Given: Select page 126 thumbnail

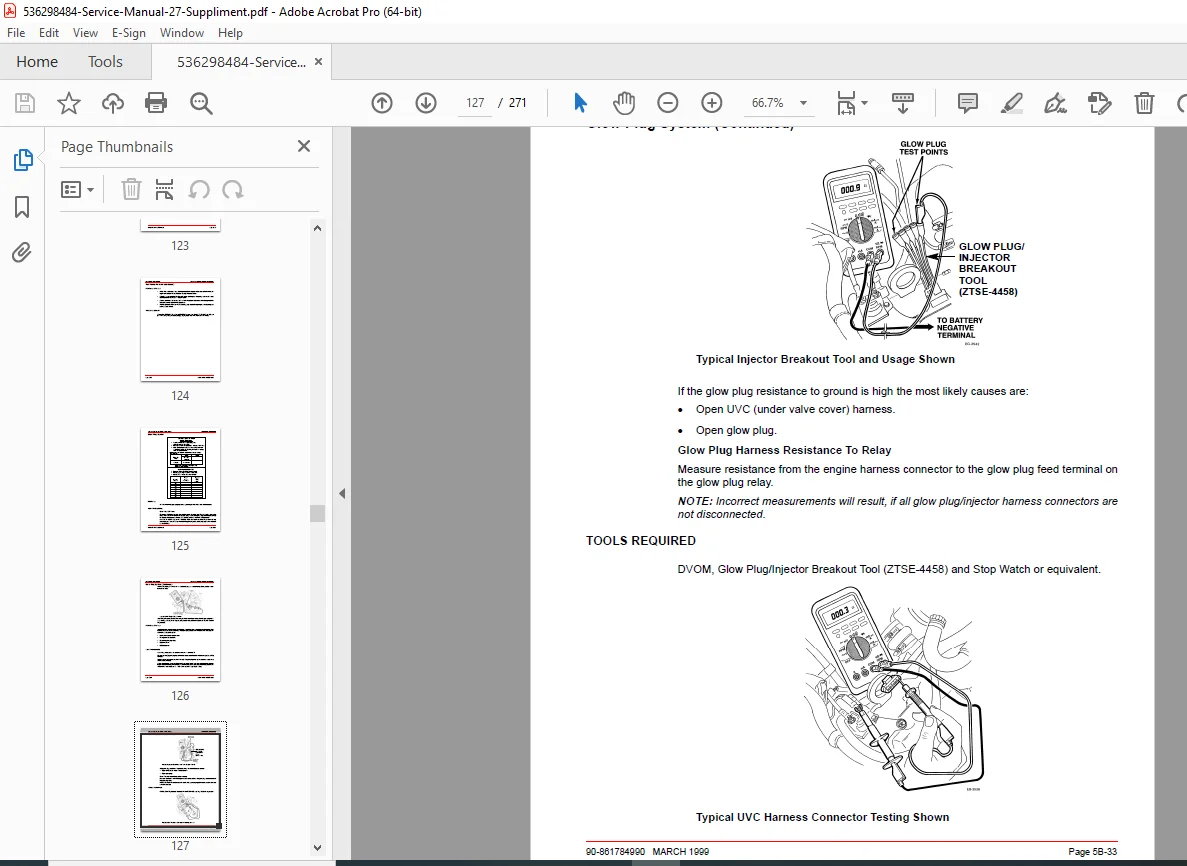Looking at the screenshot, I should [180, 629].
